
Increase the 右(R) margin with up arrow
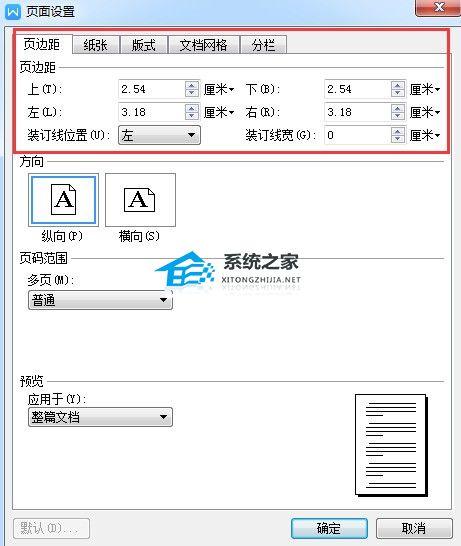pyautogui.click(x=398, y=108)
